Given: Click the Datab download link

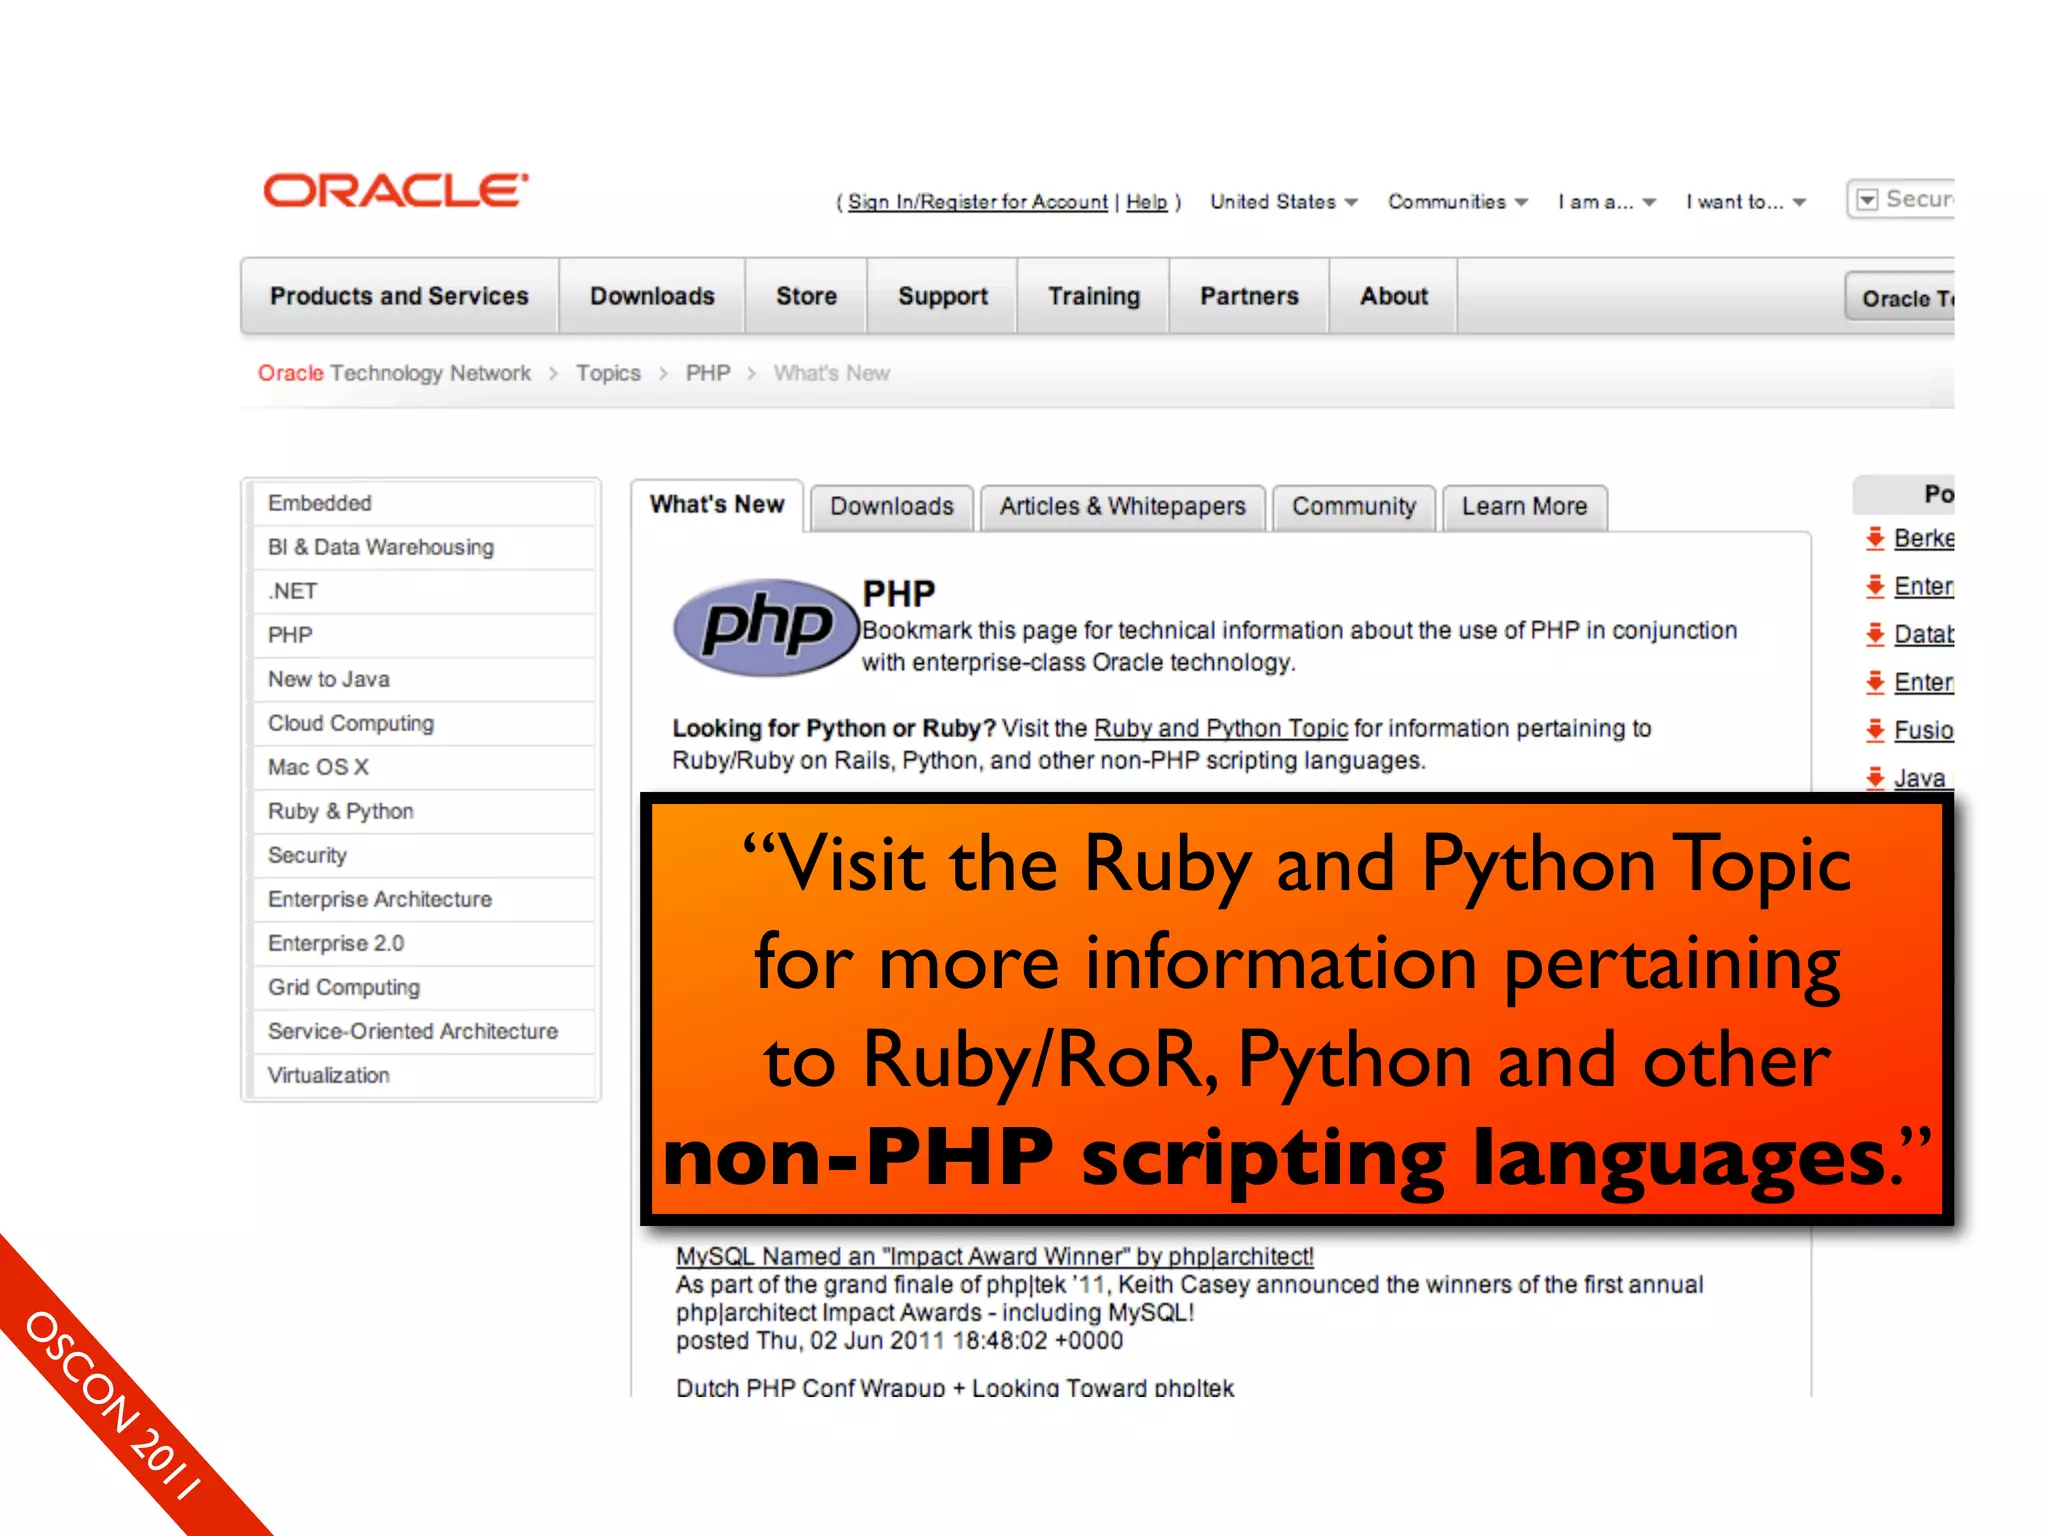Looking at the screenshot, I should 1924,634.
